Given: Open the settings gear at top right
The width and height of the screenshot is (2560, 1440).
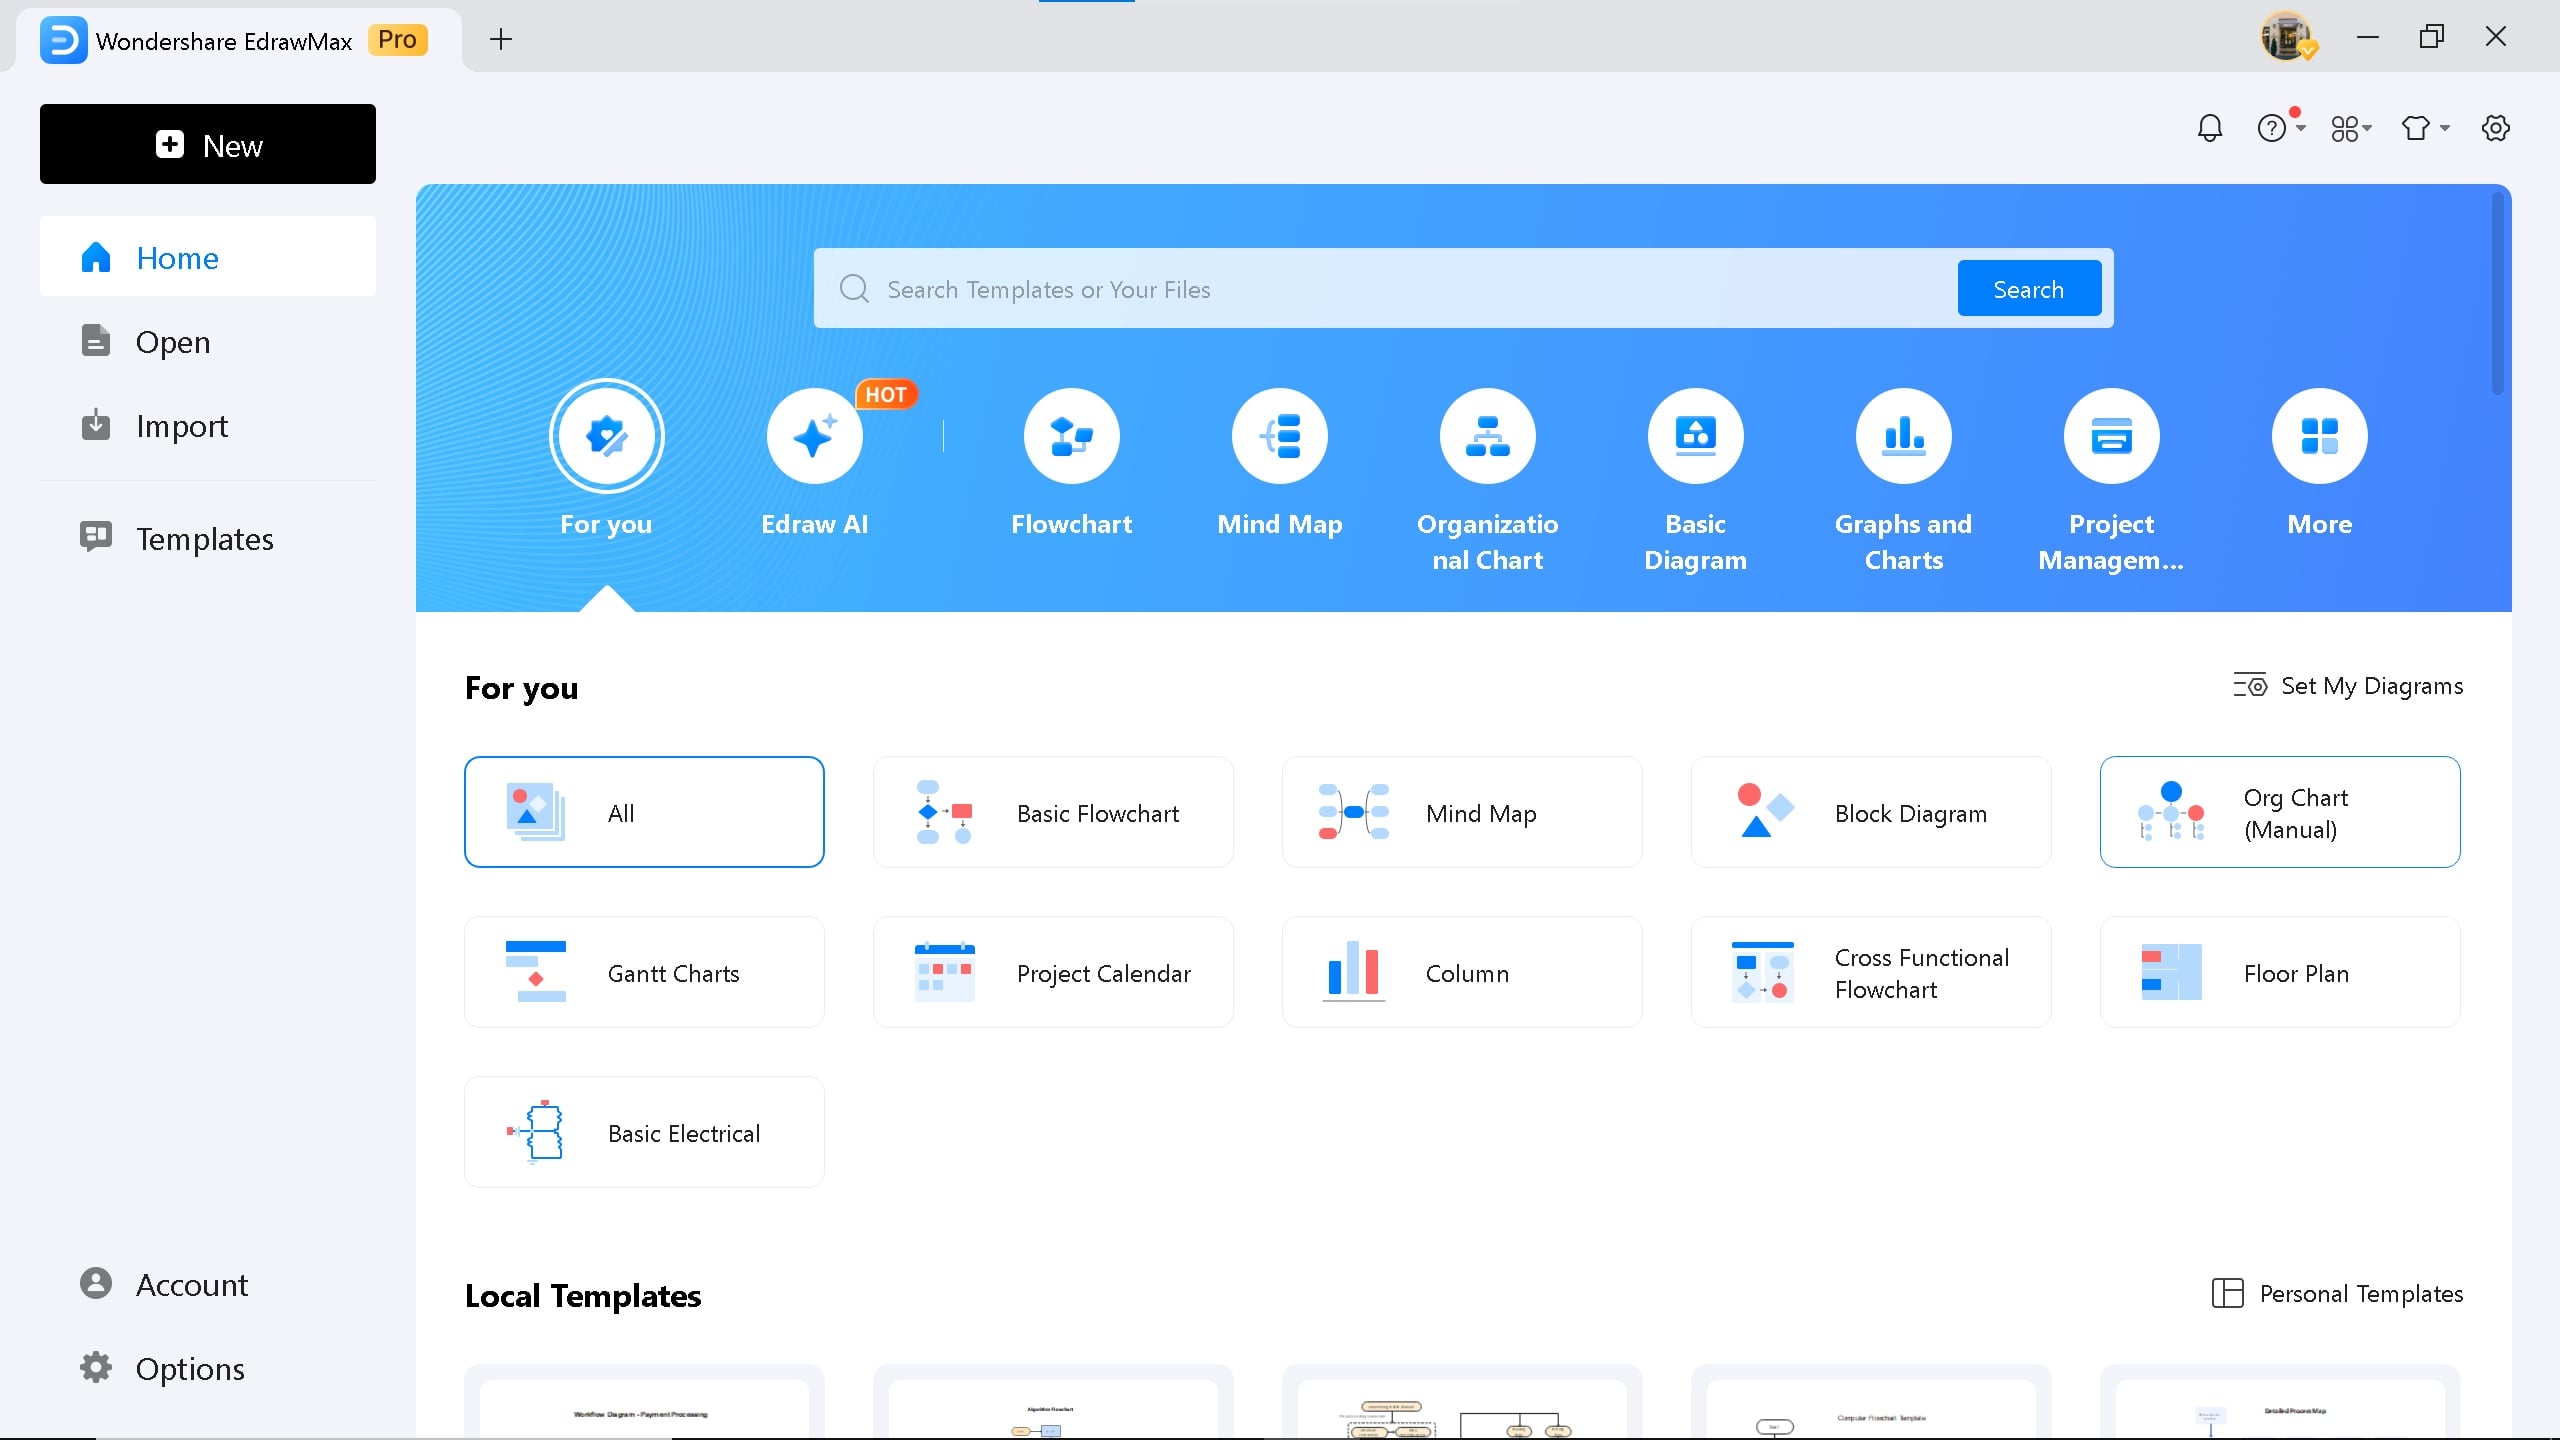Looking at the screenshot, I should click(2495, 128).
